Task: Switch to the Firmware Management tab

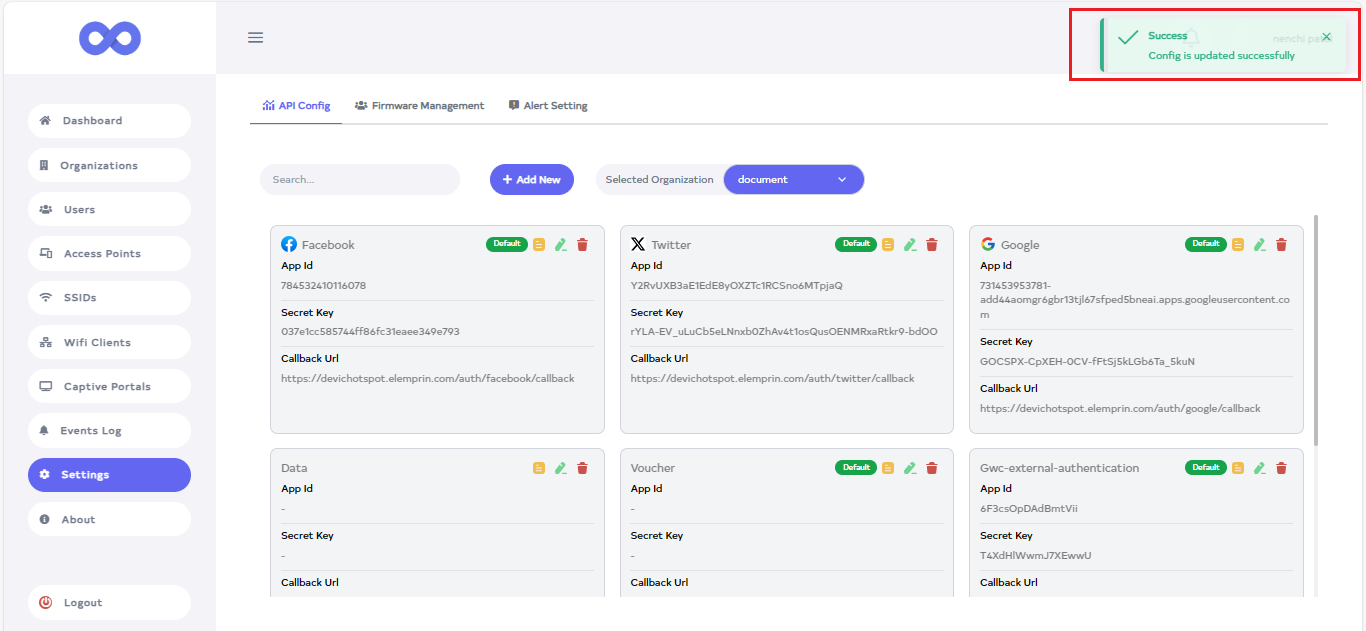Action: coord(419,106)
